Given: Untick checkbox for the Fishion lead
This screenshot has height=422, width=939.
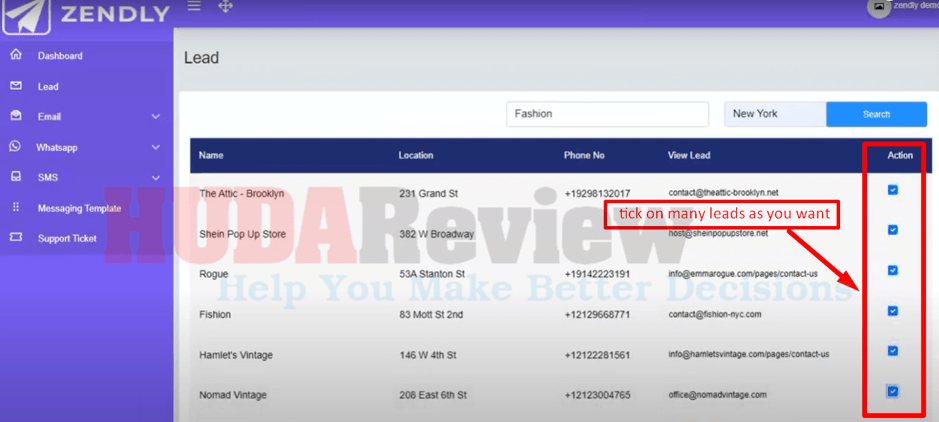Looking at the screenshot, I should pyautogui.click(x=892, y=311).
